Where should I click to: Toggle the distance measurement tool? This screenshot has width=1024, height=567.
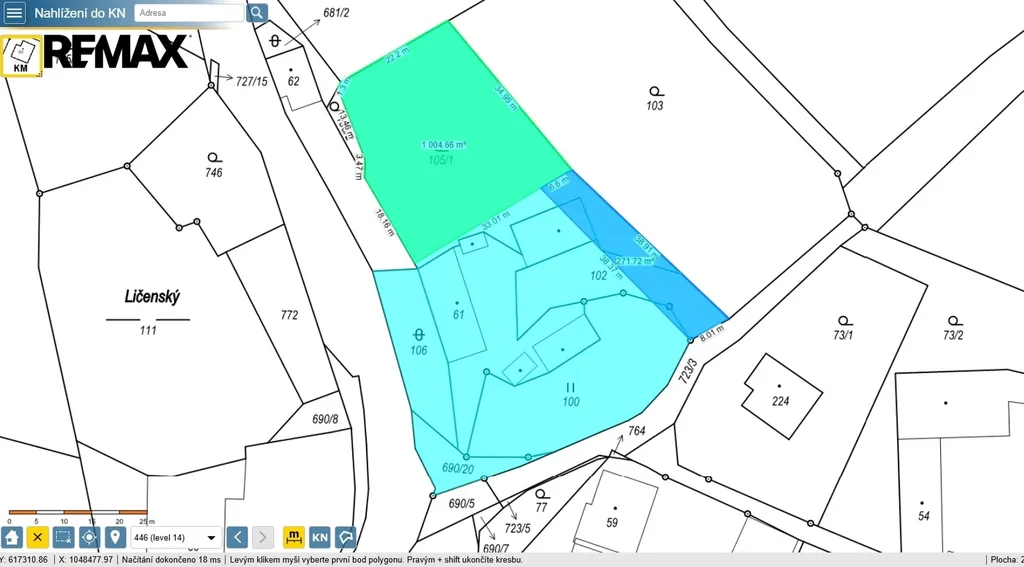294,537
